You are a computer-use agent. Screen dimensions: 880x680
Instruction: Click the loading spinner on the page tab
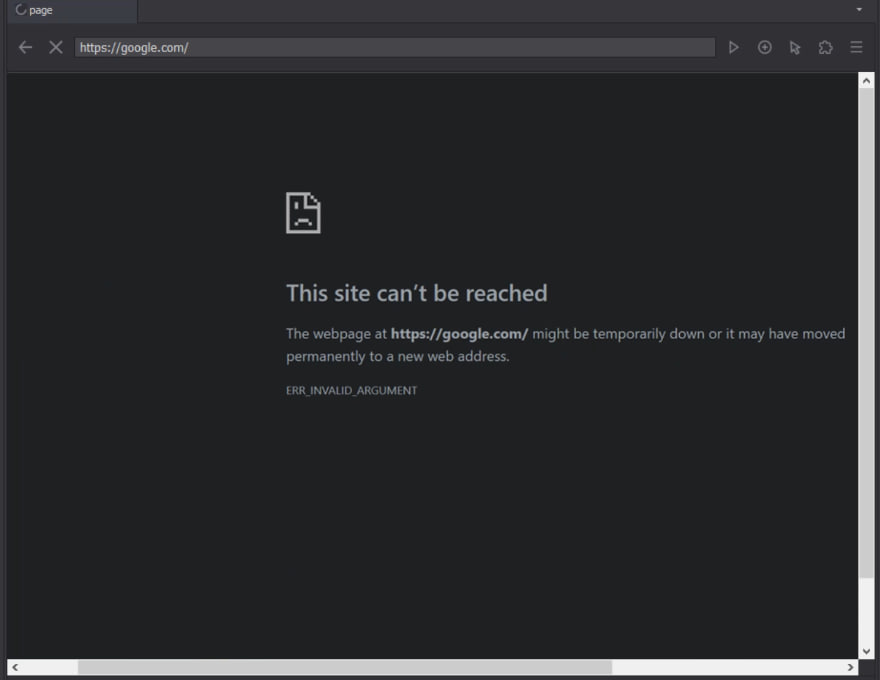click(21, 10)
